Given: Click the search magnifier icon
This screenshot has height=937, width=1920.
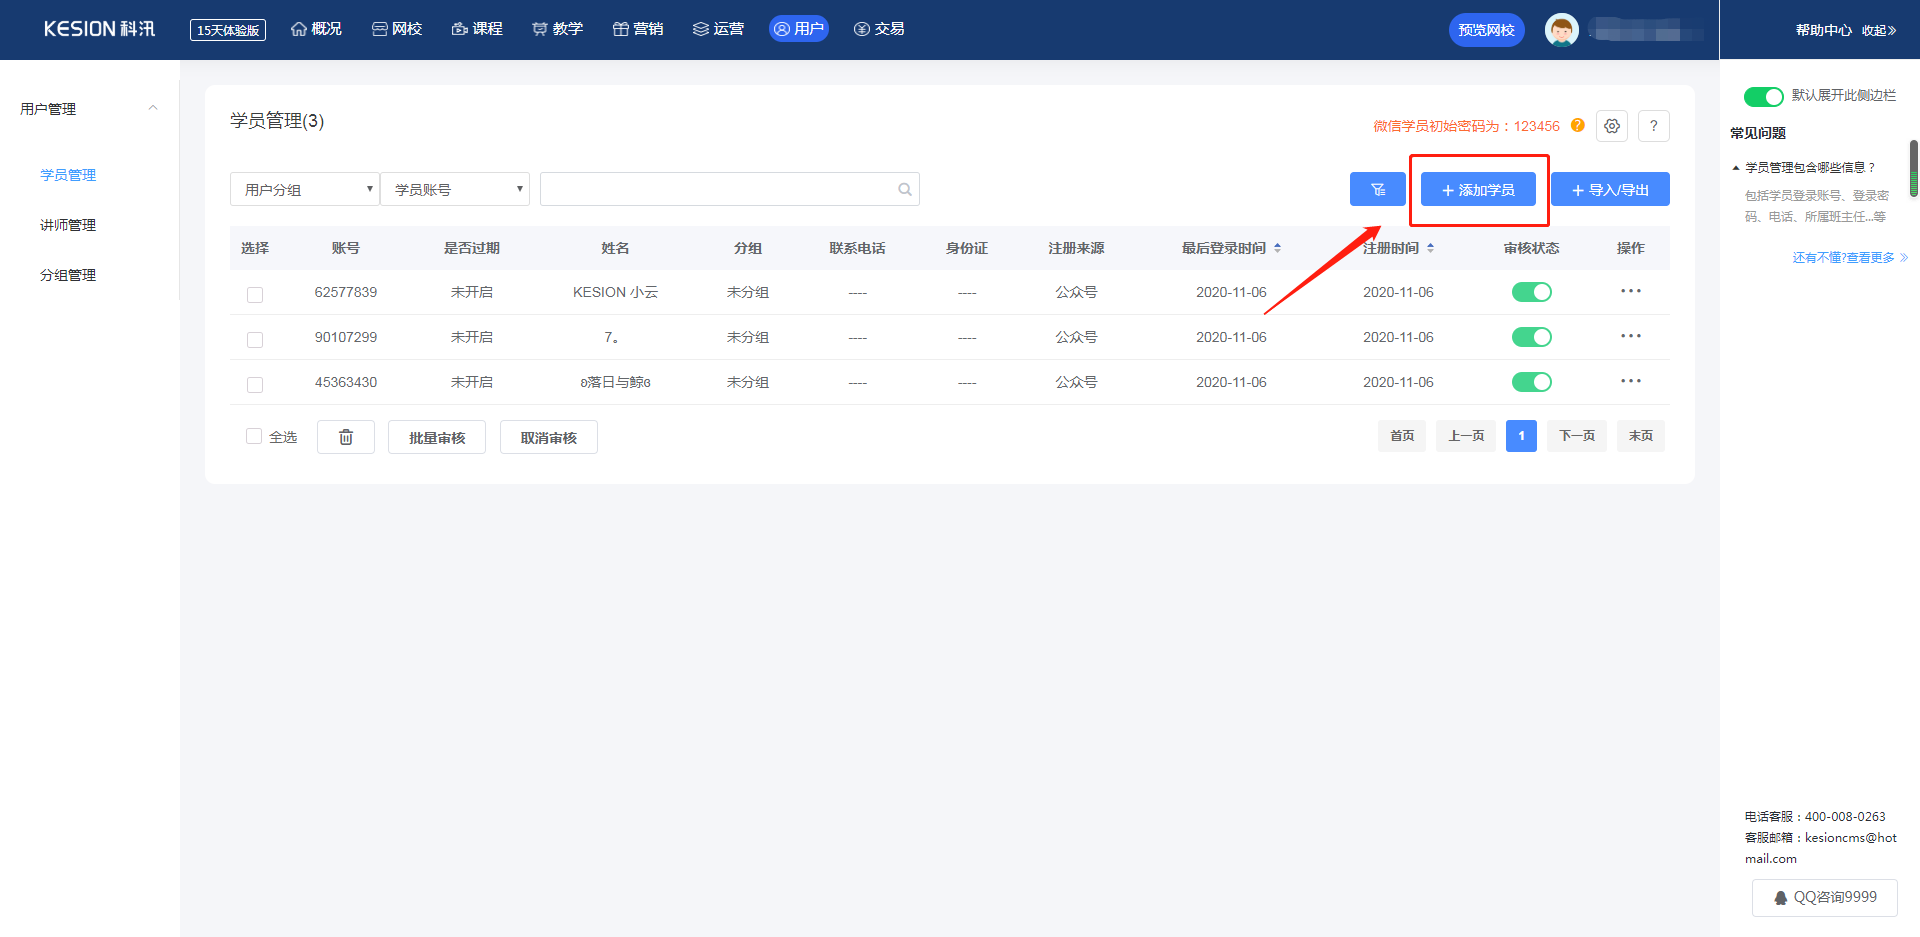Looking at the screenshot, I should (904, 189).
